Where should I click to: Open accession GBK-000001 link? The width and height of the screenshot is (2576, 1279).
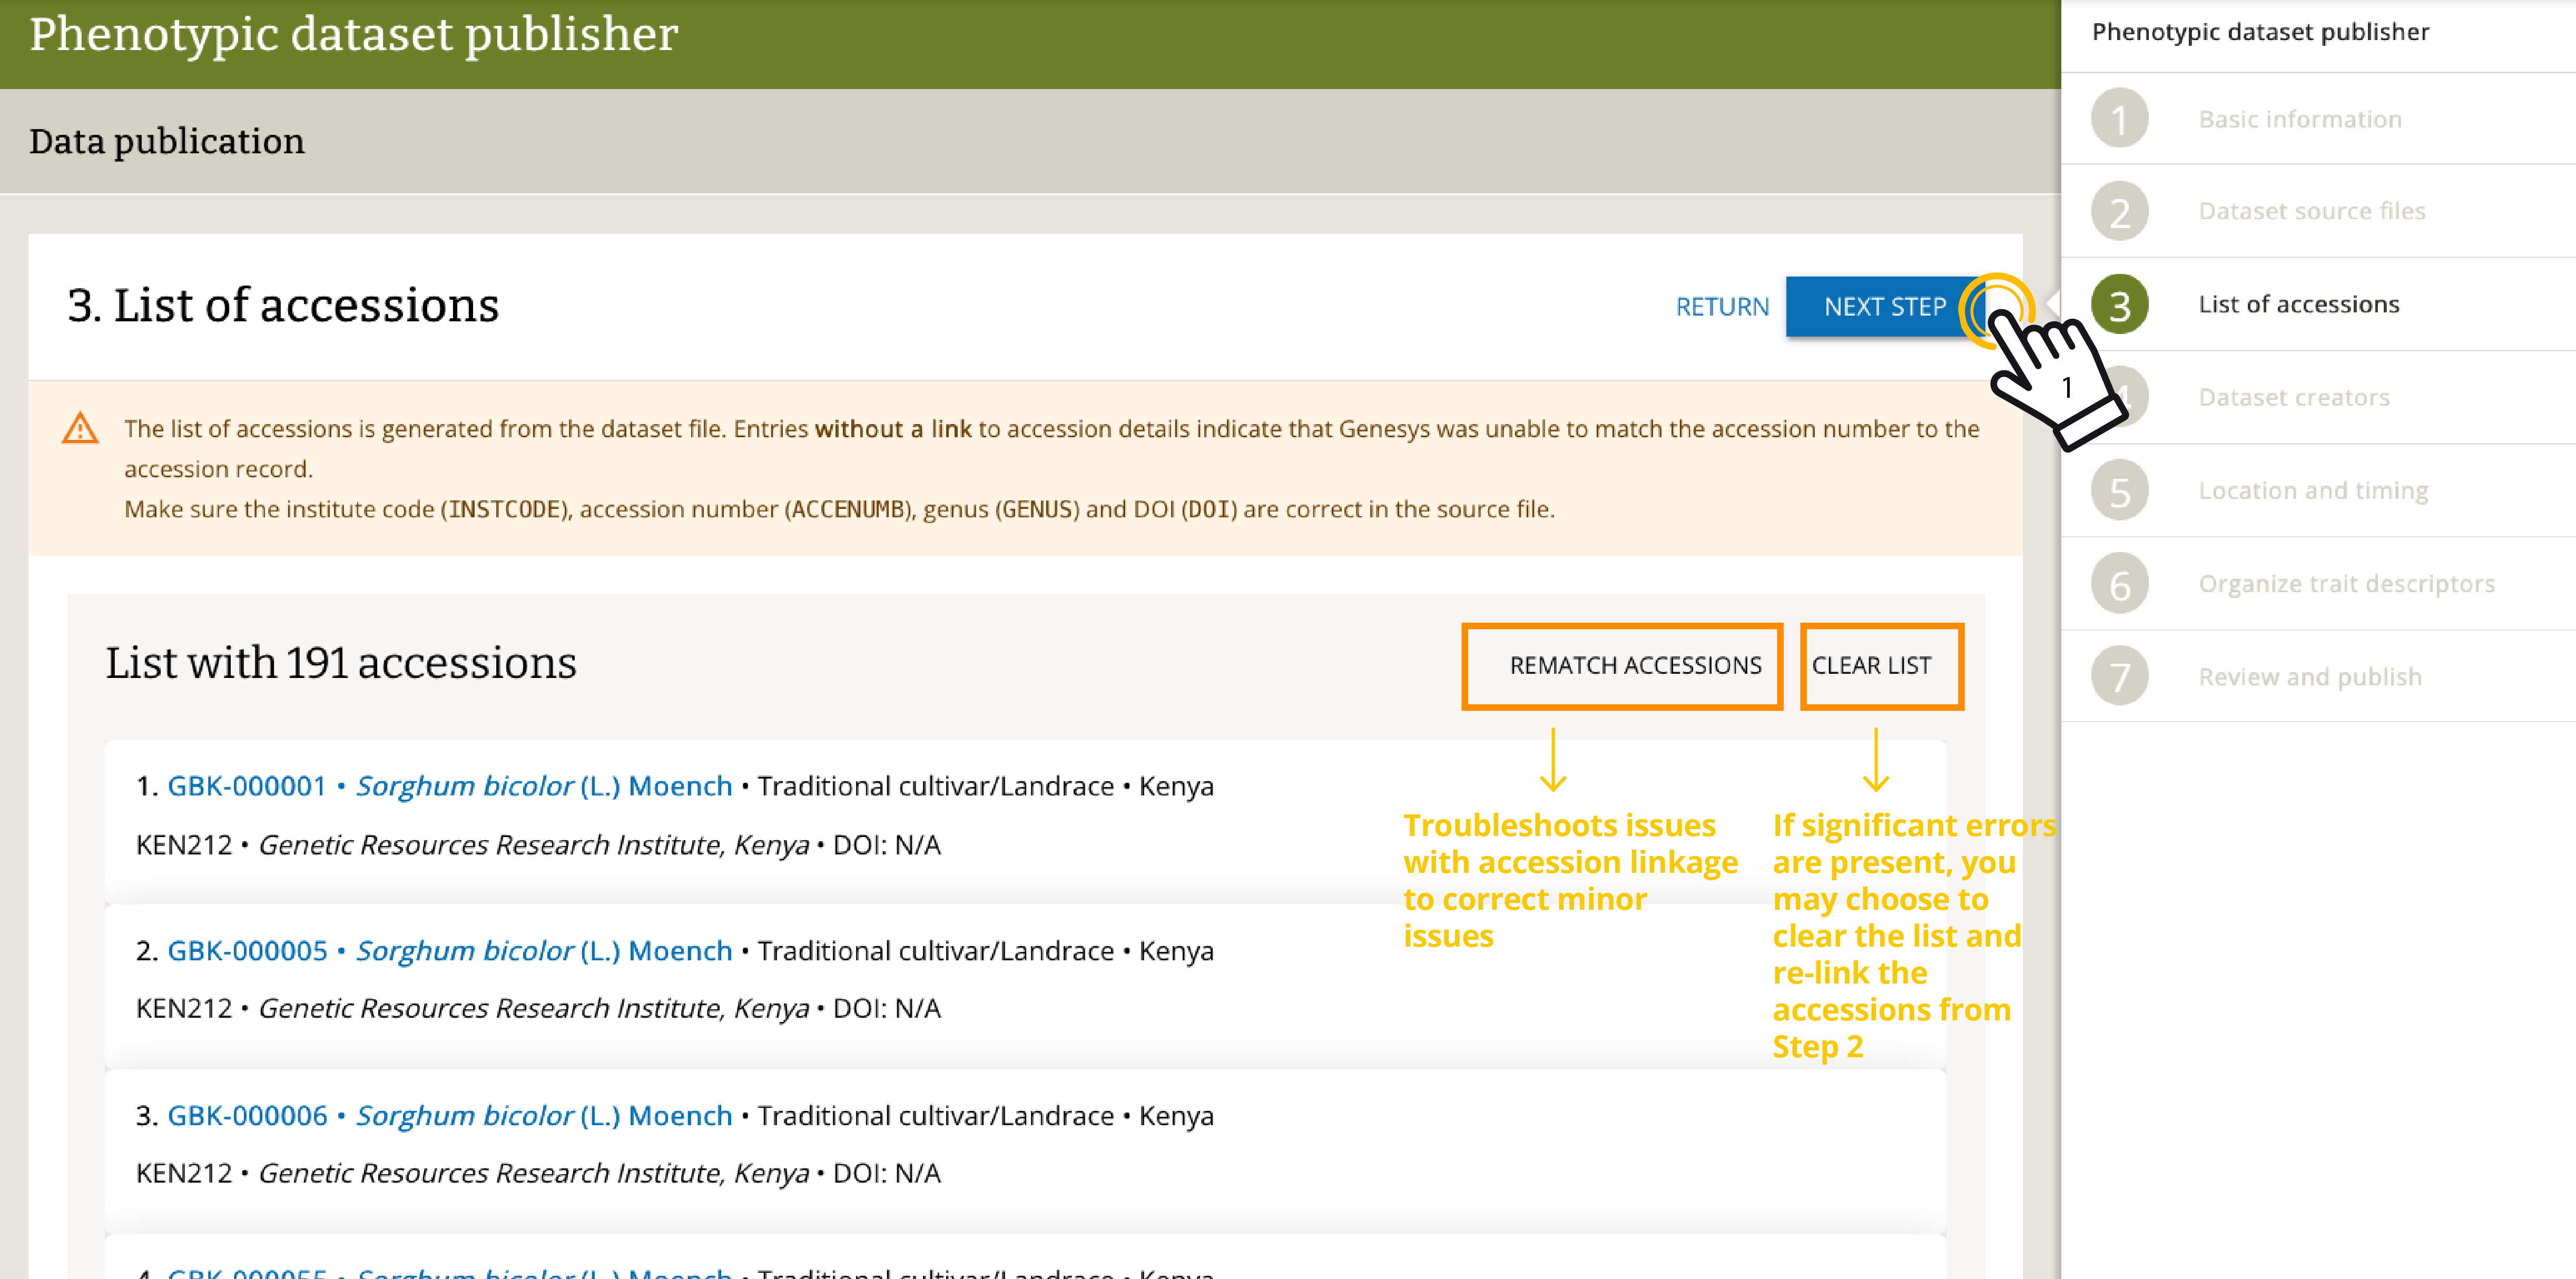click(x=247, y=786)
